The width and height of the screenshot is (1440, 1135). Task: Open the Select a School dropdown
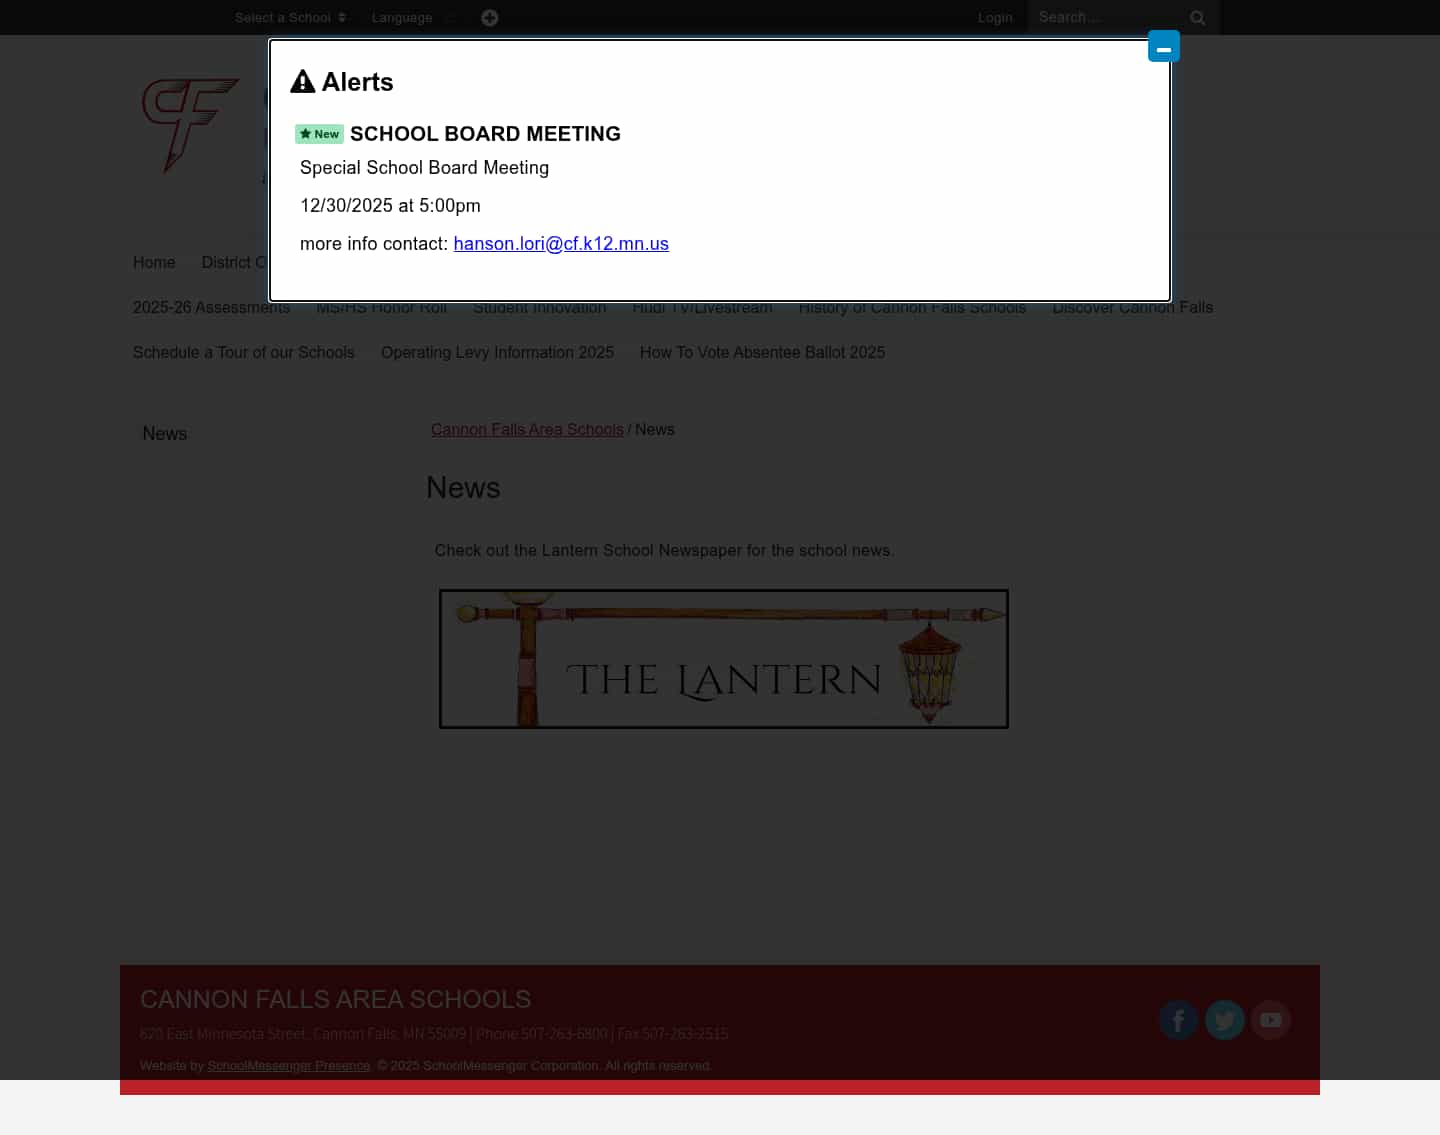tap(290, 17)
